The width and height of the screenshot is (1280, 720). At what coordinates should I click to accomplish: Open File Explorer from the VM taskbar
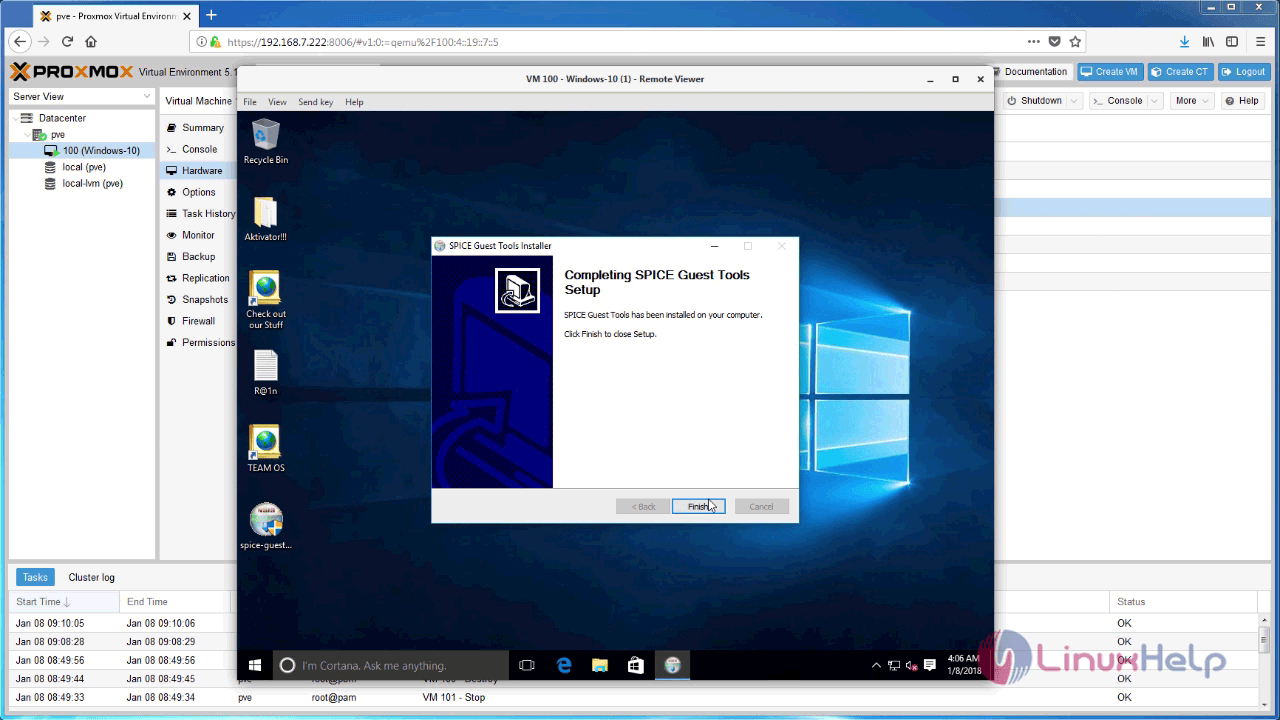[x=600, y=665]
